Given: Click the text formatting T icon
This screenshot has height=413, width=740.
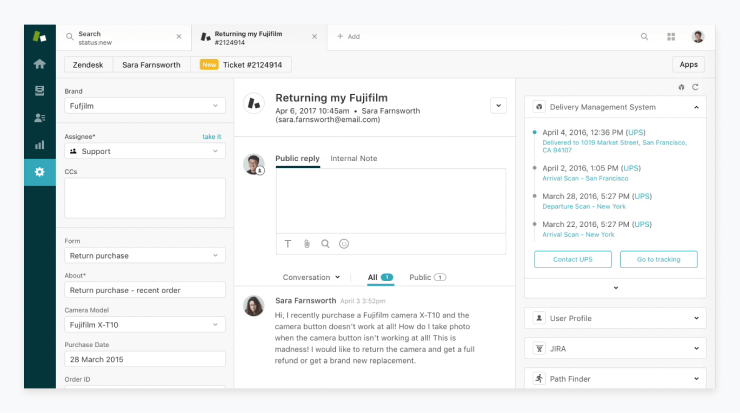Looking at the screenshot, I should pos(288,243).
